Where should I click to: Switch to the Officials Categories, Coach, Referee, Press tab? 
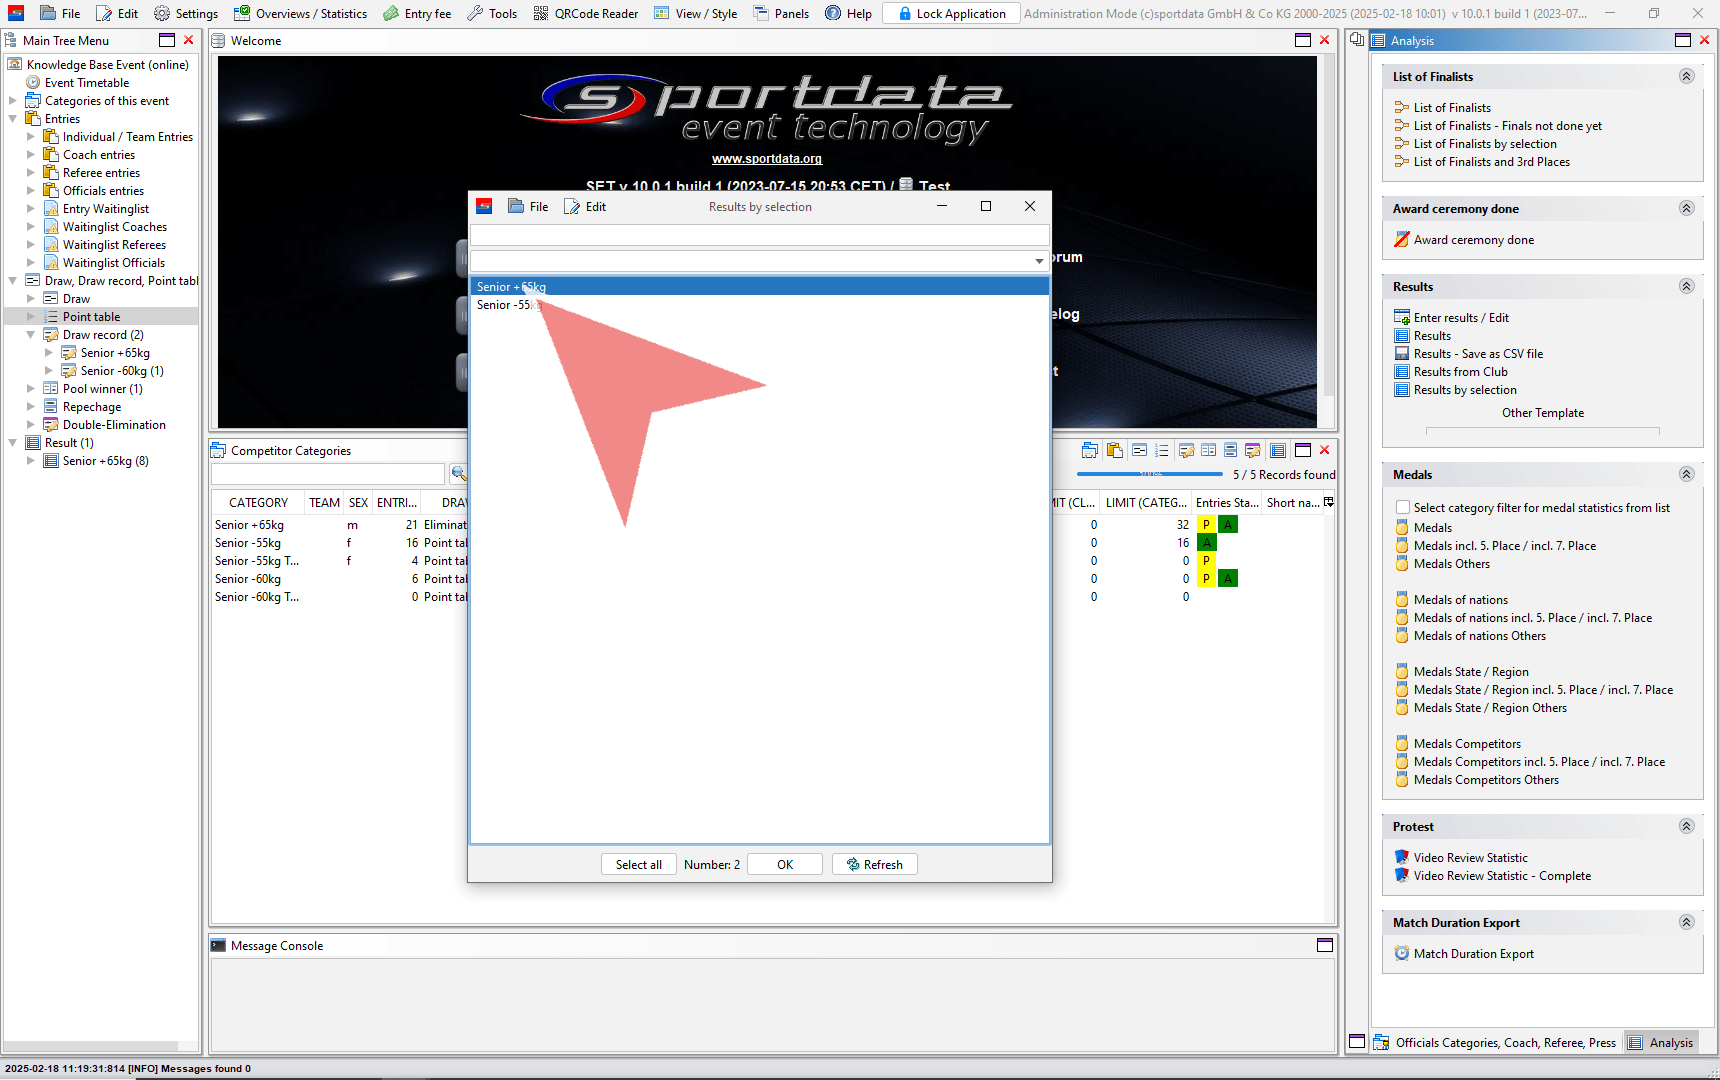point(1495,1042)
